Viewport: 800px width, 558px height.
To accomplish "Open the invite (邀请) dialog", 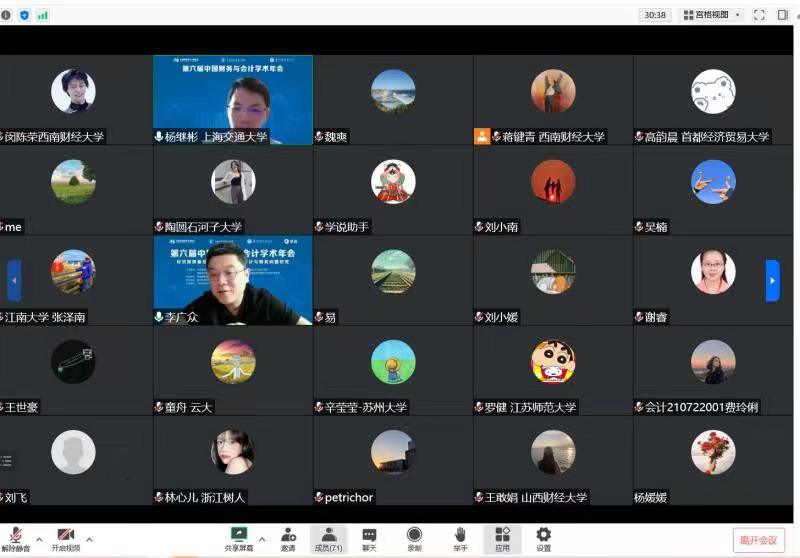I will coord(288,538).
